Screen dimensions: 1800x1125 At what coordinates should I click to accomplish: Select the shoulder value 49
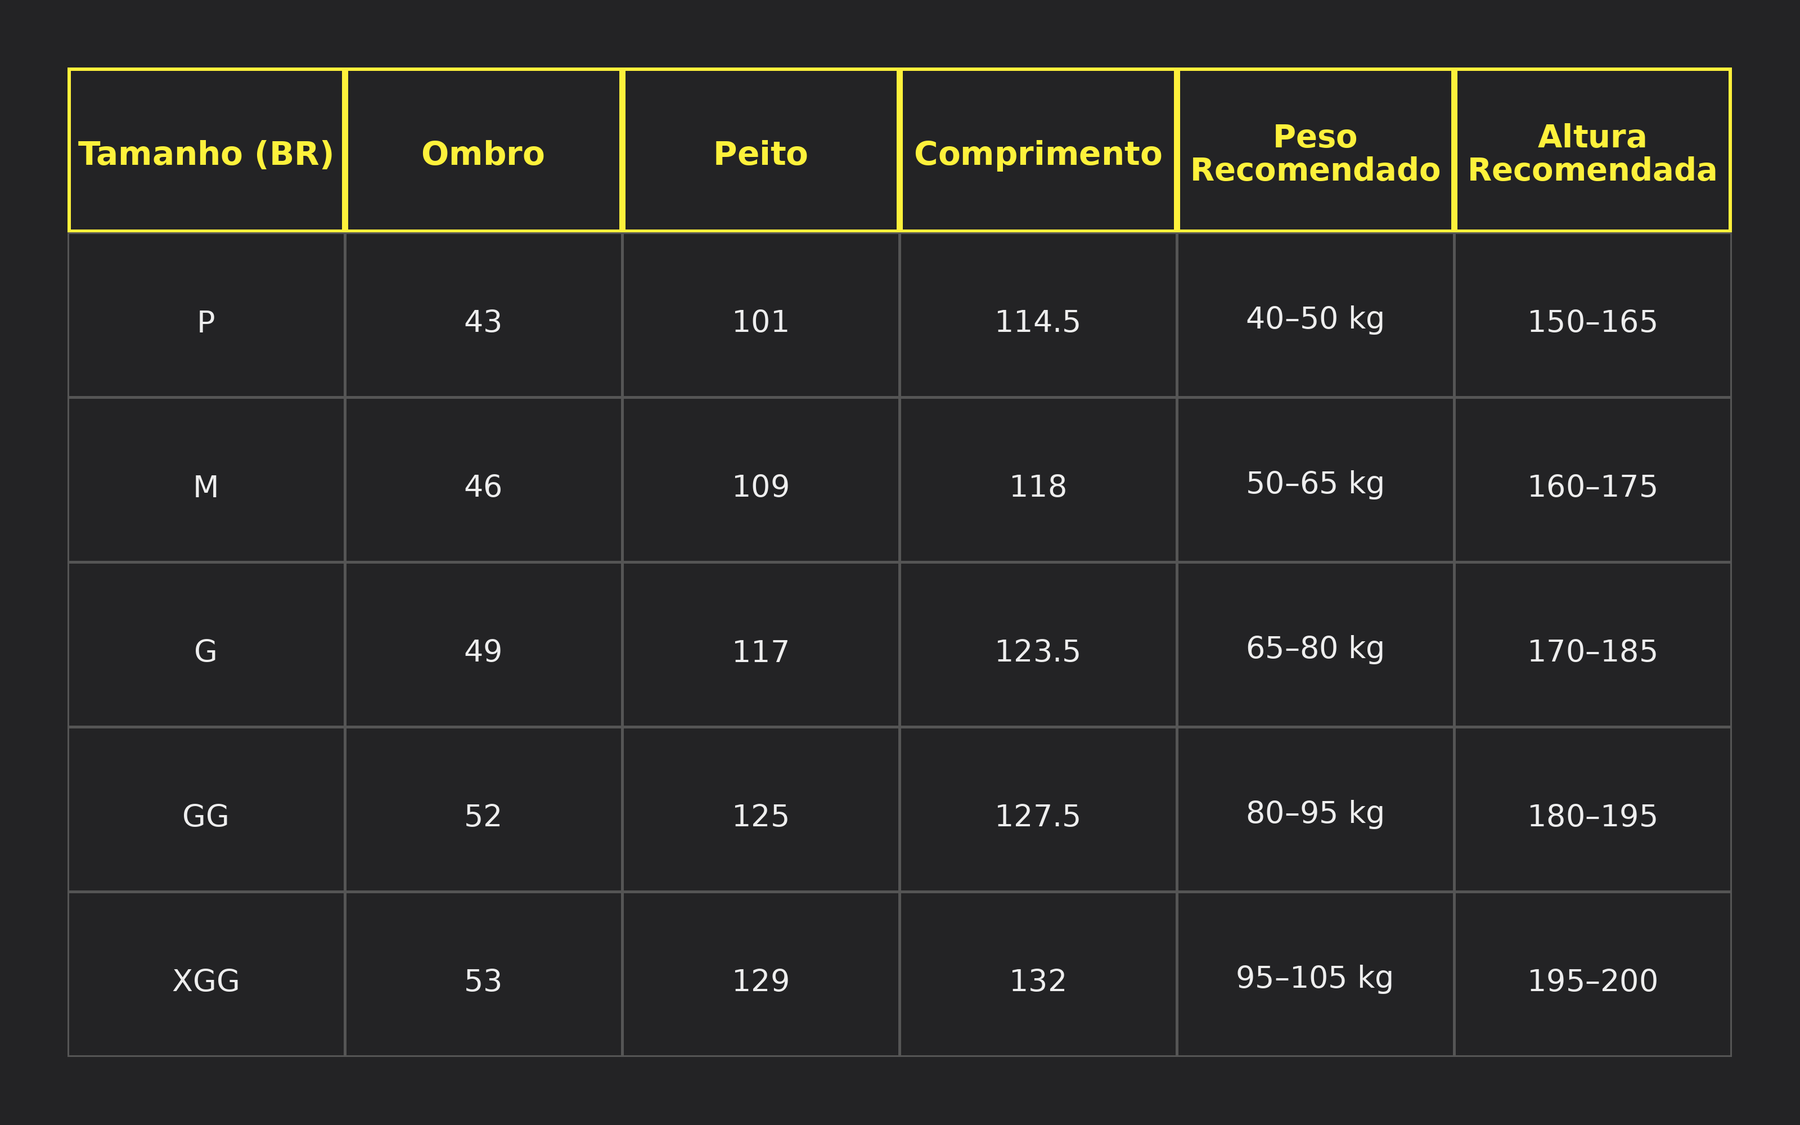pyautogui.click(x=483, y=651)
